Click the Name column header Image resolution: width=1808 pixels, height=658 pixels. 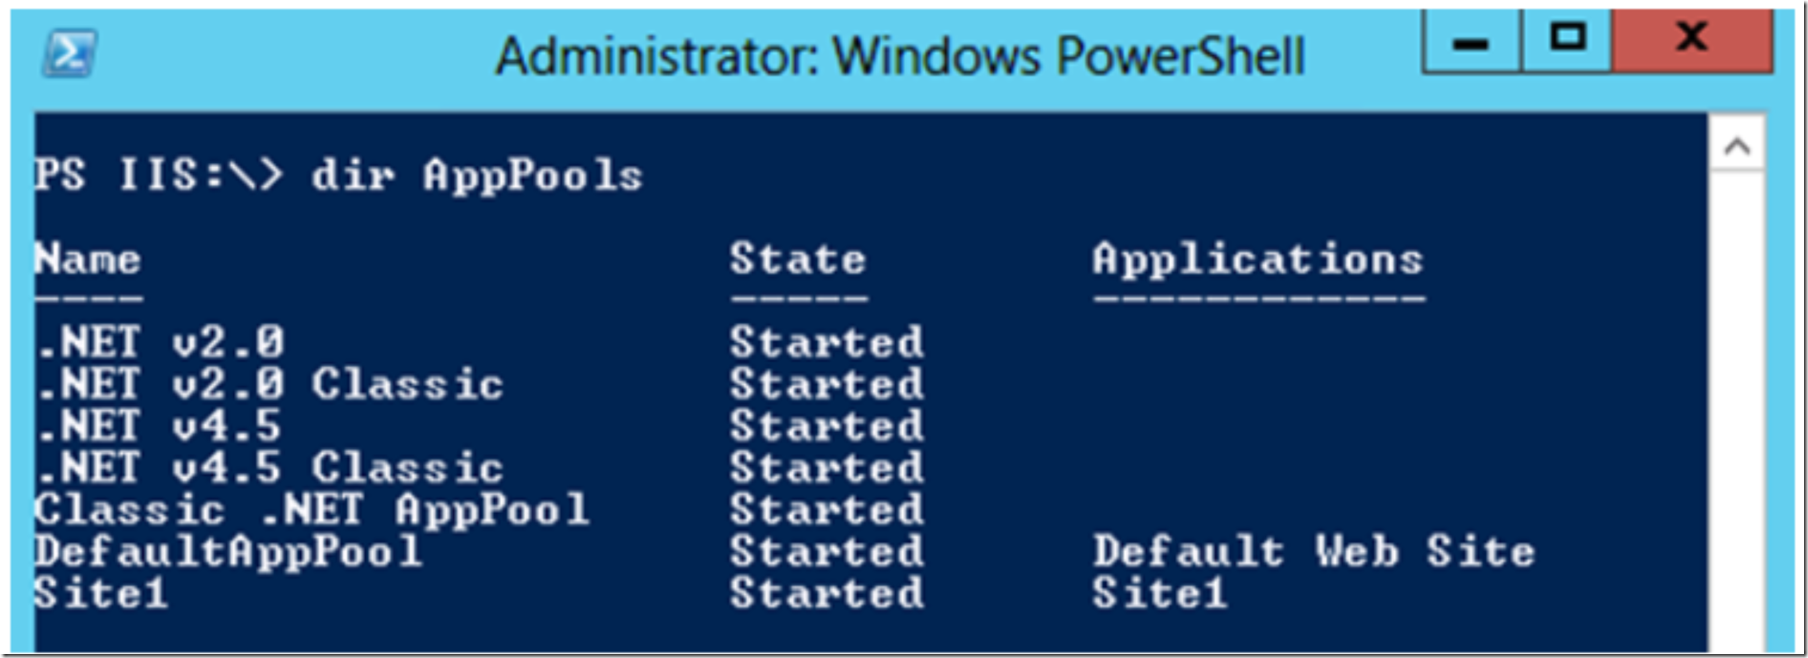pos(87,259)
